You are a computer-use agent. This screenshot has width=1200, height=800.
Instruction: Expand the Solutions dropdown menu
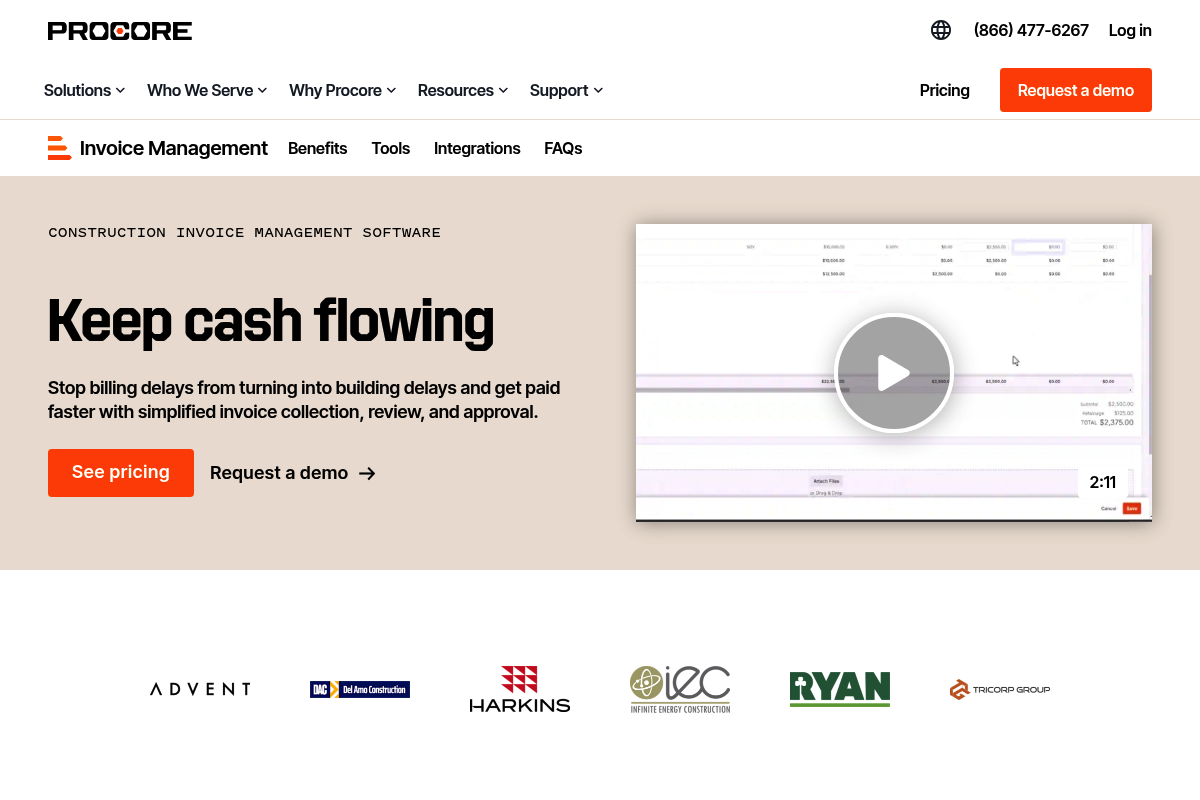pos(84,90)
